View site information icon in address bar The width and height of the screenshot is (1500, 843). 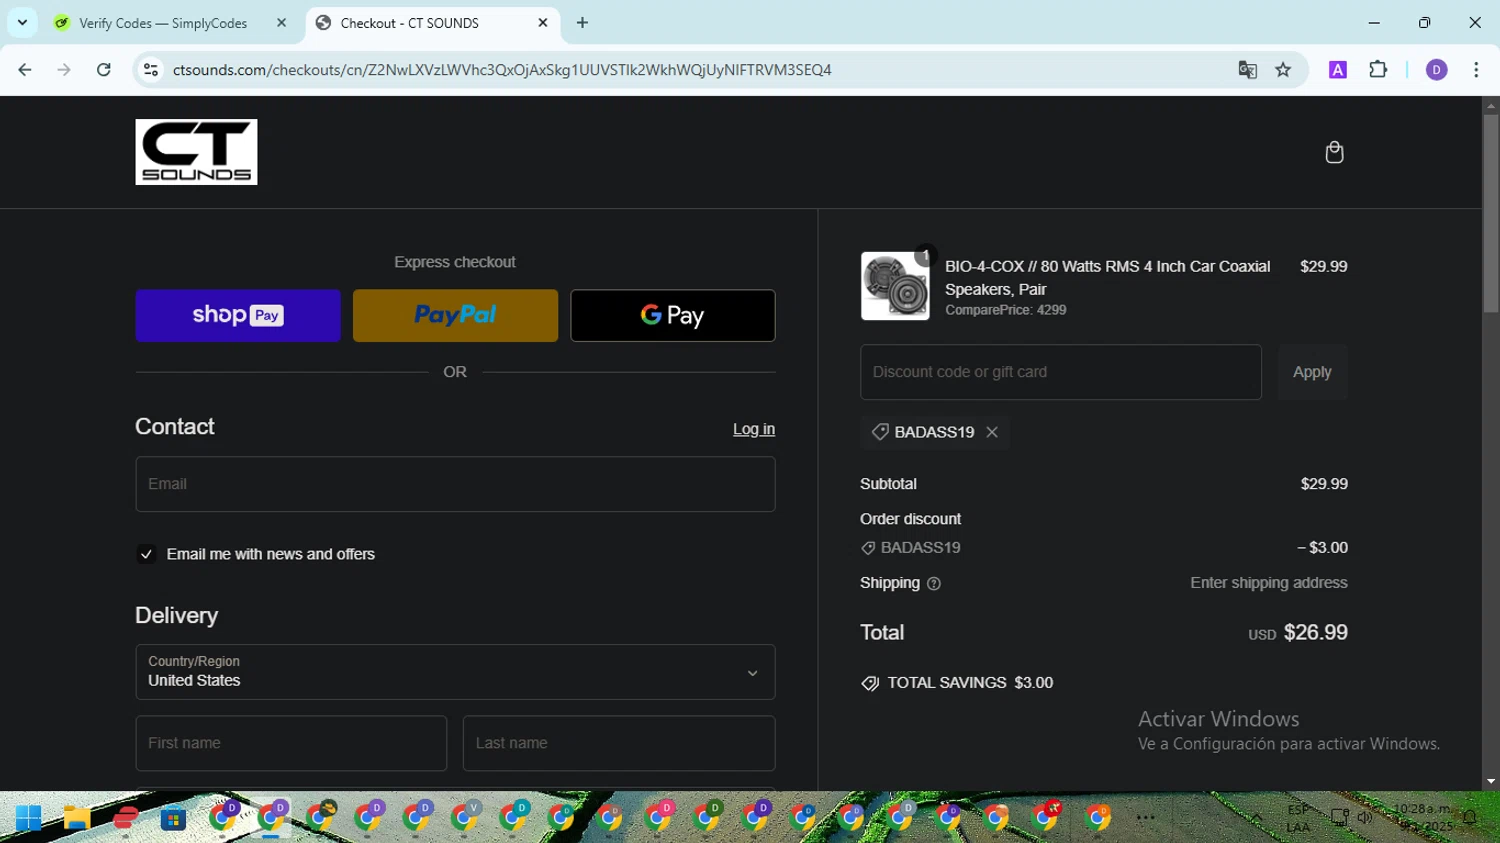pyautogui.click(x=151, y=70)
